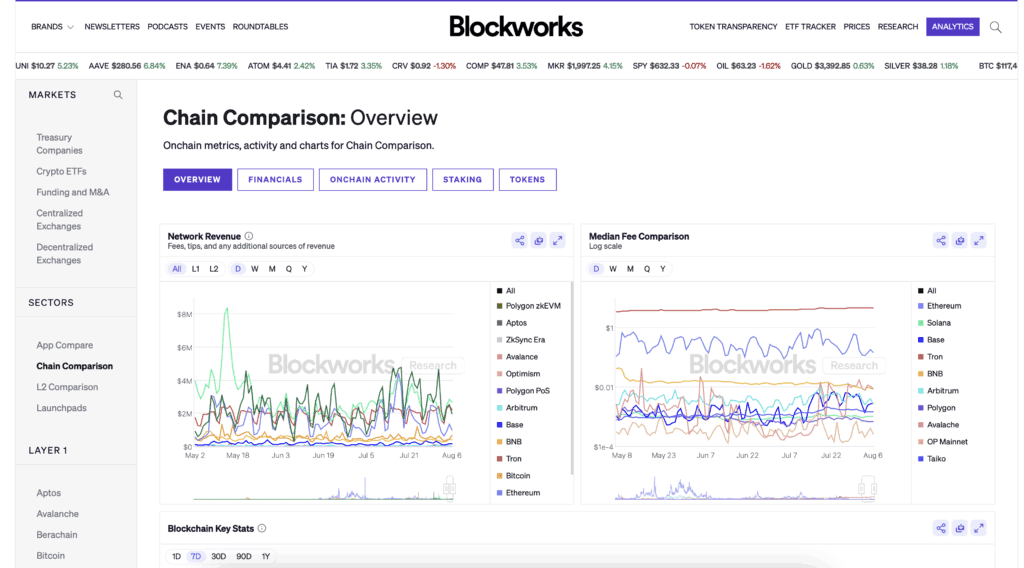The height and width of the screenshot is (568, 1024).
Task: Set Network Revenue interval to weekly (W)
Action: [255, 269]
